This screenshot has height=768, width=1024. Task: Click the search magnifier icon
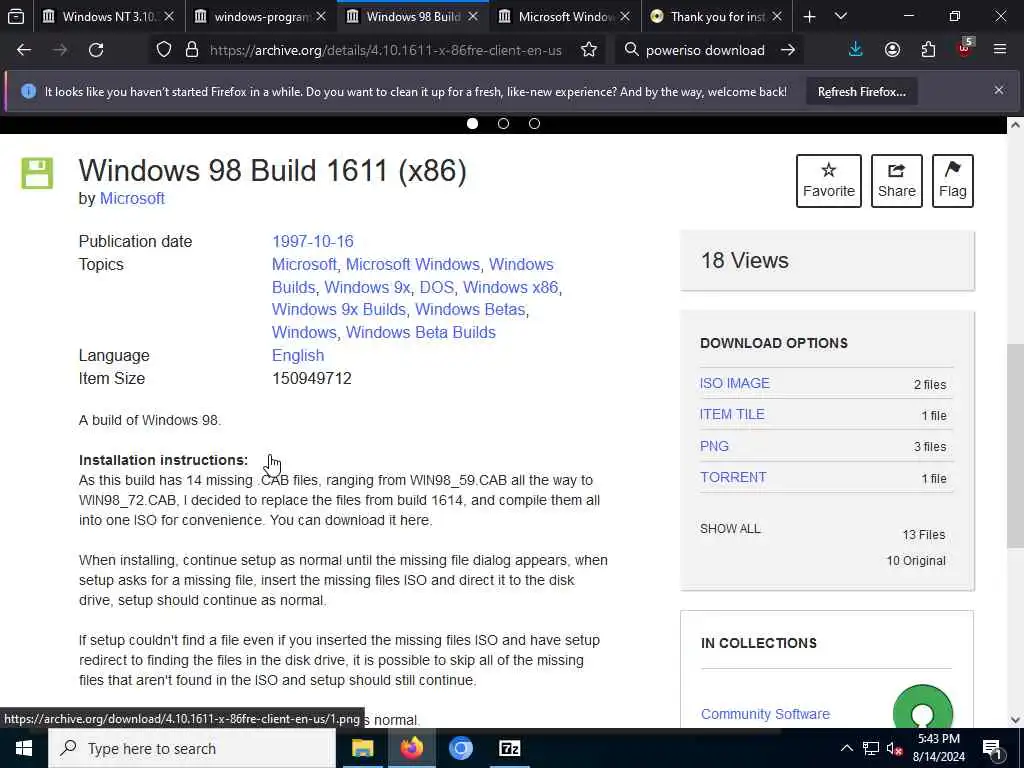(631, 50)
